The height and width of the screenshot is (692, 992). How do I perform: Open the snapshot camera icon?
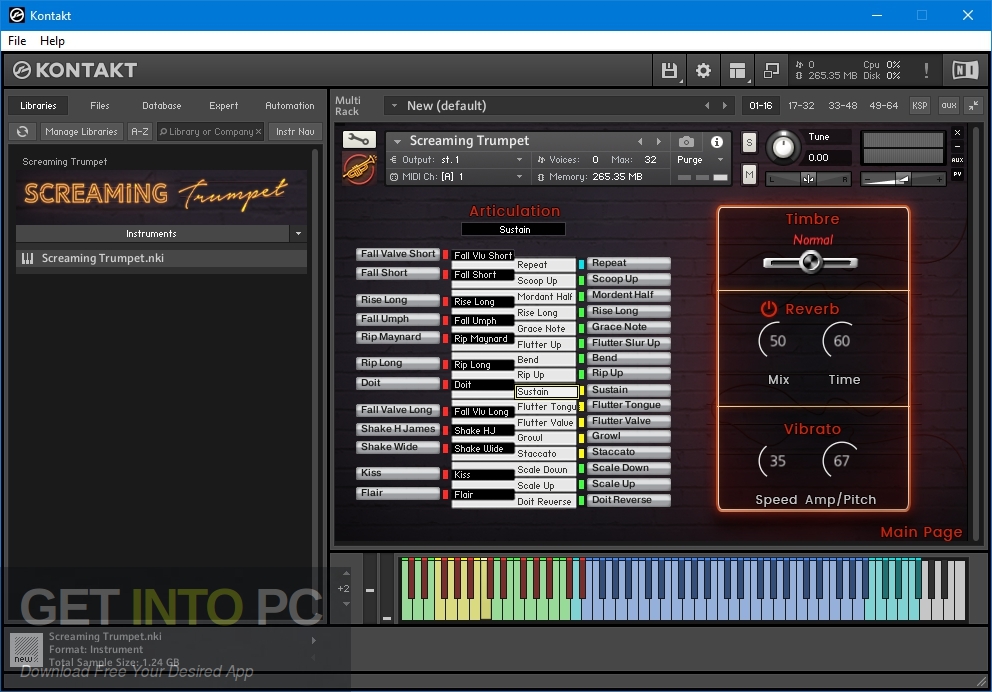tap(686, 141)
